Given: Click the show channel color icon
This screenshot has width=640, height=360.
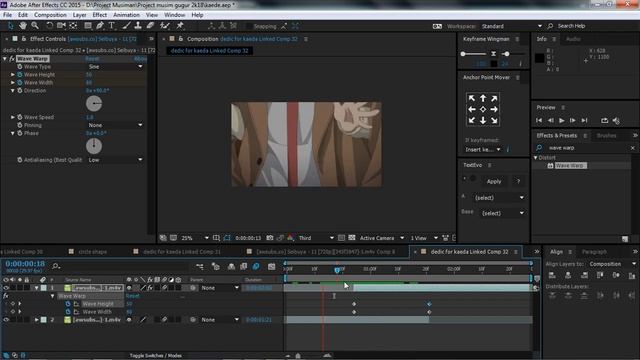Looking at the screenshot, I should coord(290,238).
